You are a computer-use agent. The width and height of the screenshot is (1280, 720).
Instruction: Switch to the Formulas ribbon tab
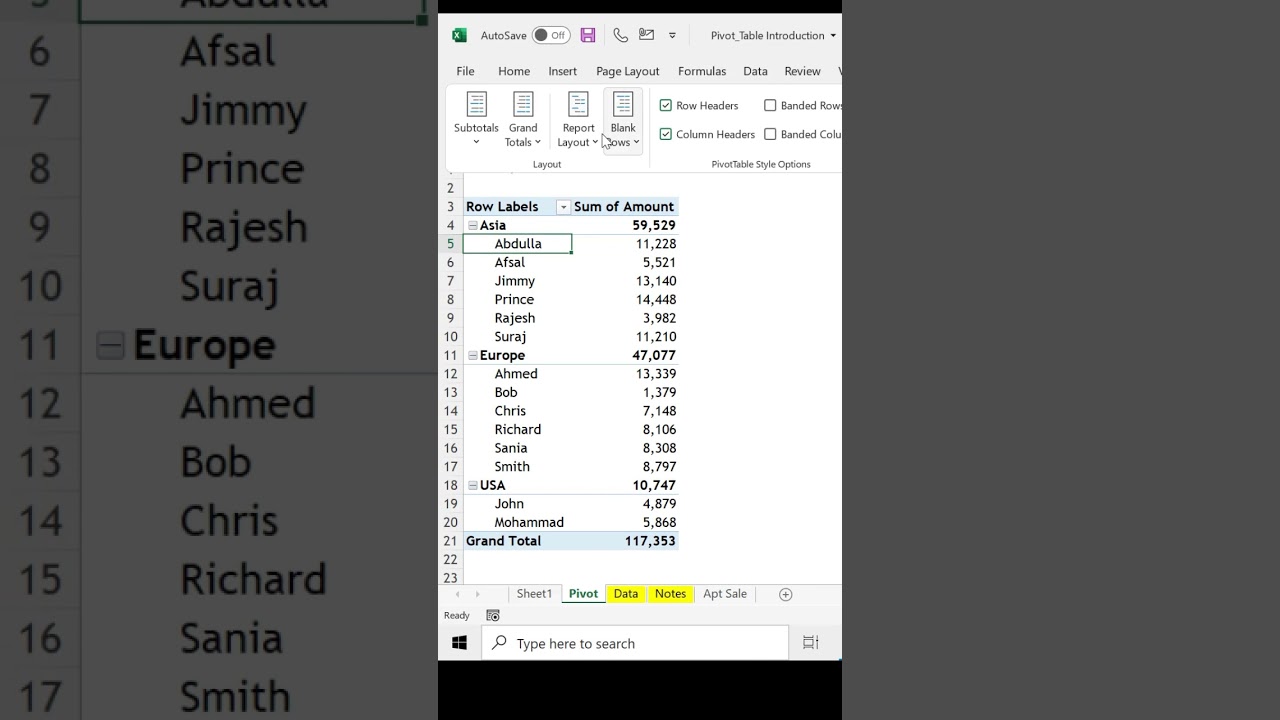click(701, 71)
